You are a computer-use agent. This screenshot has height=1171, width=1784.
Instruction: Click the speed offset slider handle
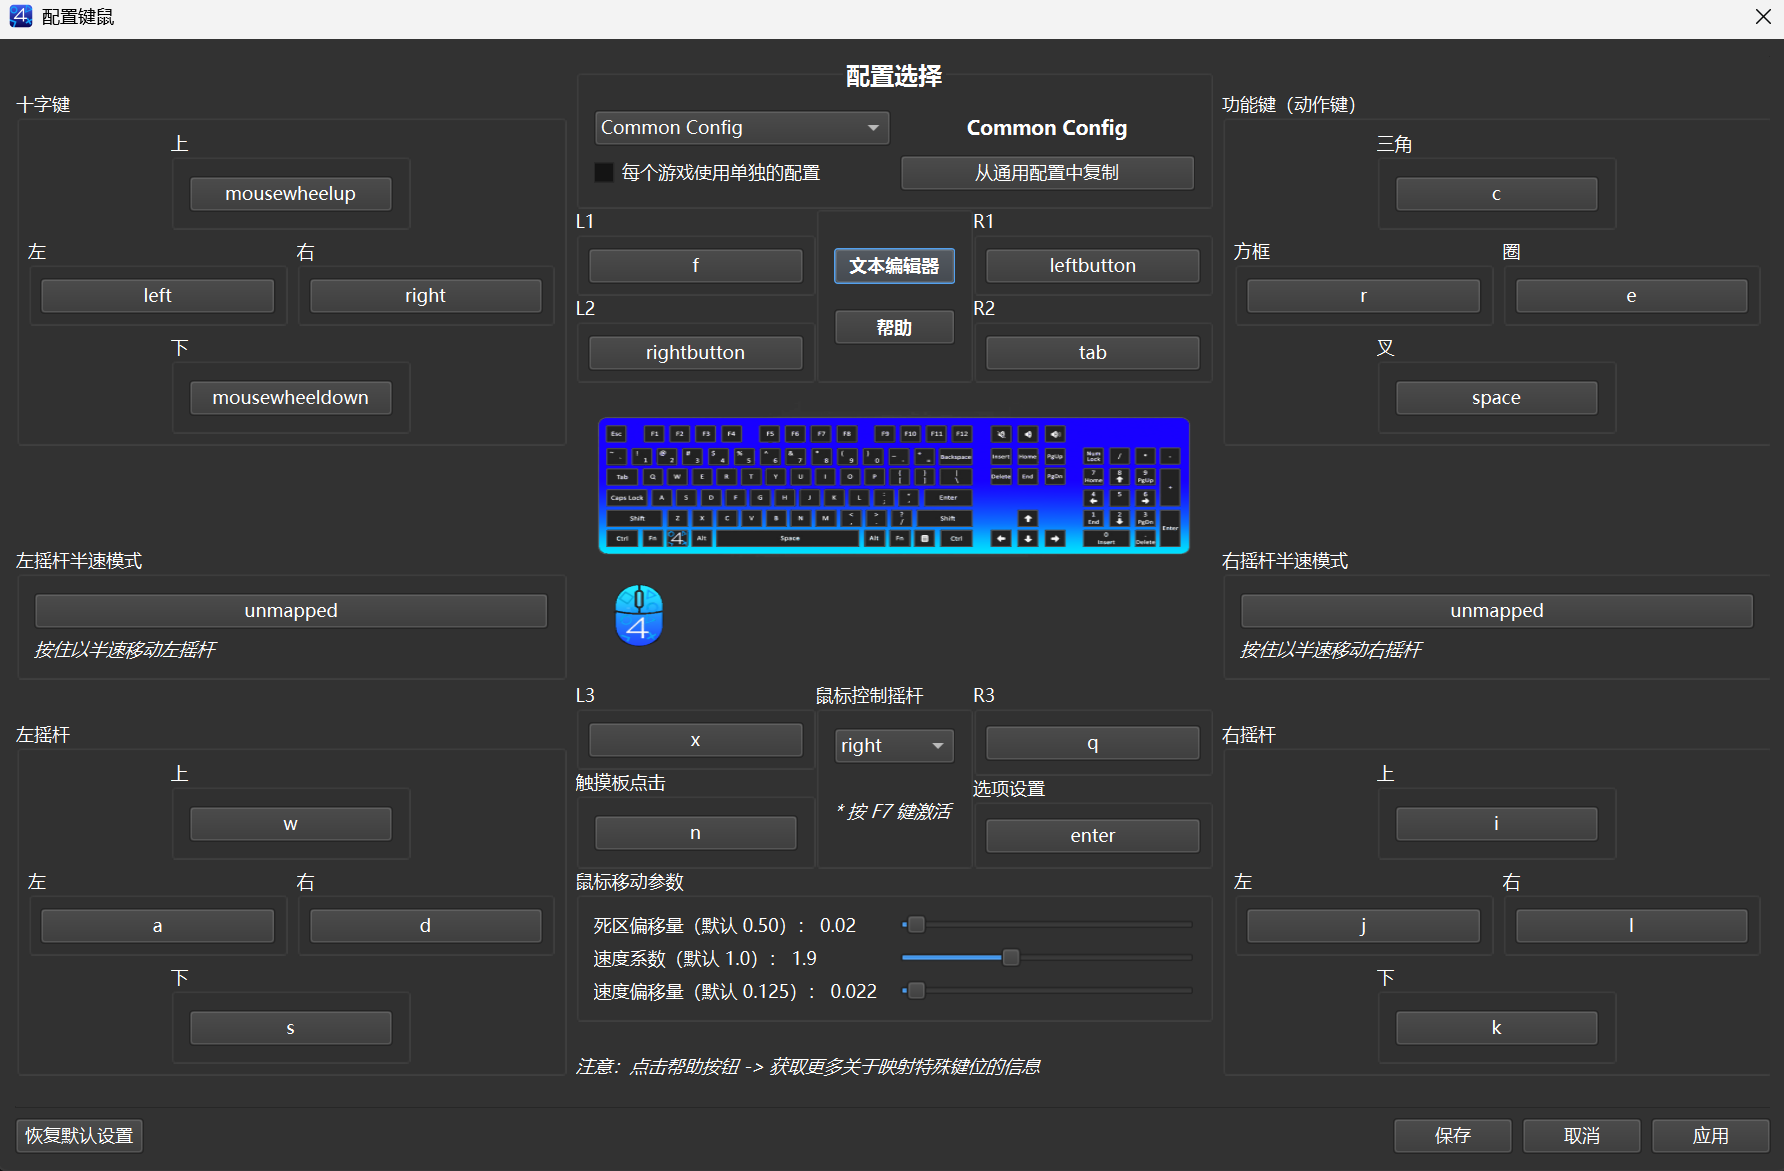pyautogui.click(x=916, y=991)
